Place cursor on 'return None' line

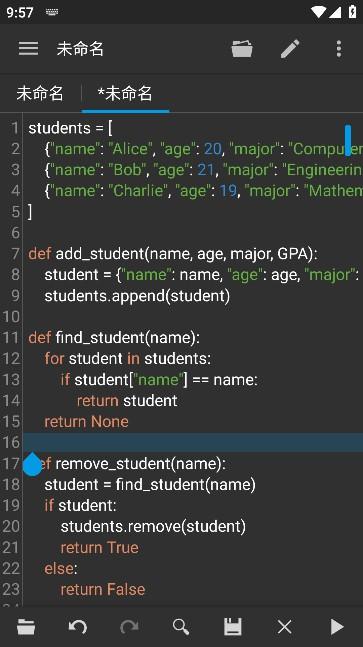pos(86,421)
